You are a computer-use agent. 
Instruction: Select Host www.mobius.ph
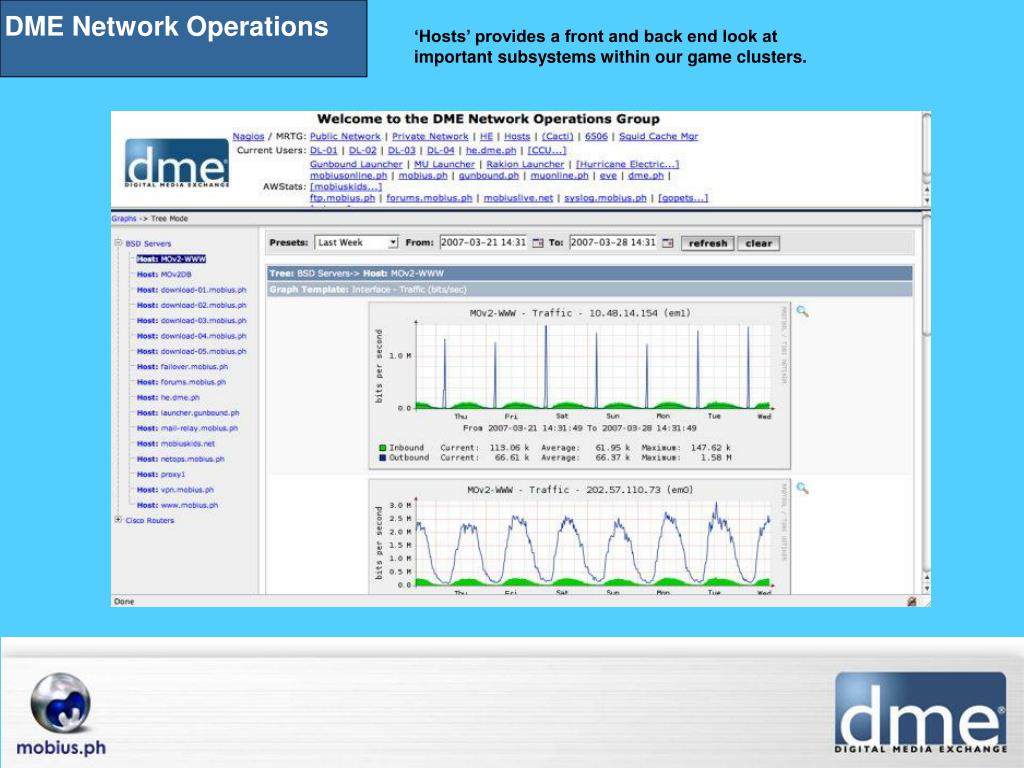click(x=178, y=505)
